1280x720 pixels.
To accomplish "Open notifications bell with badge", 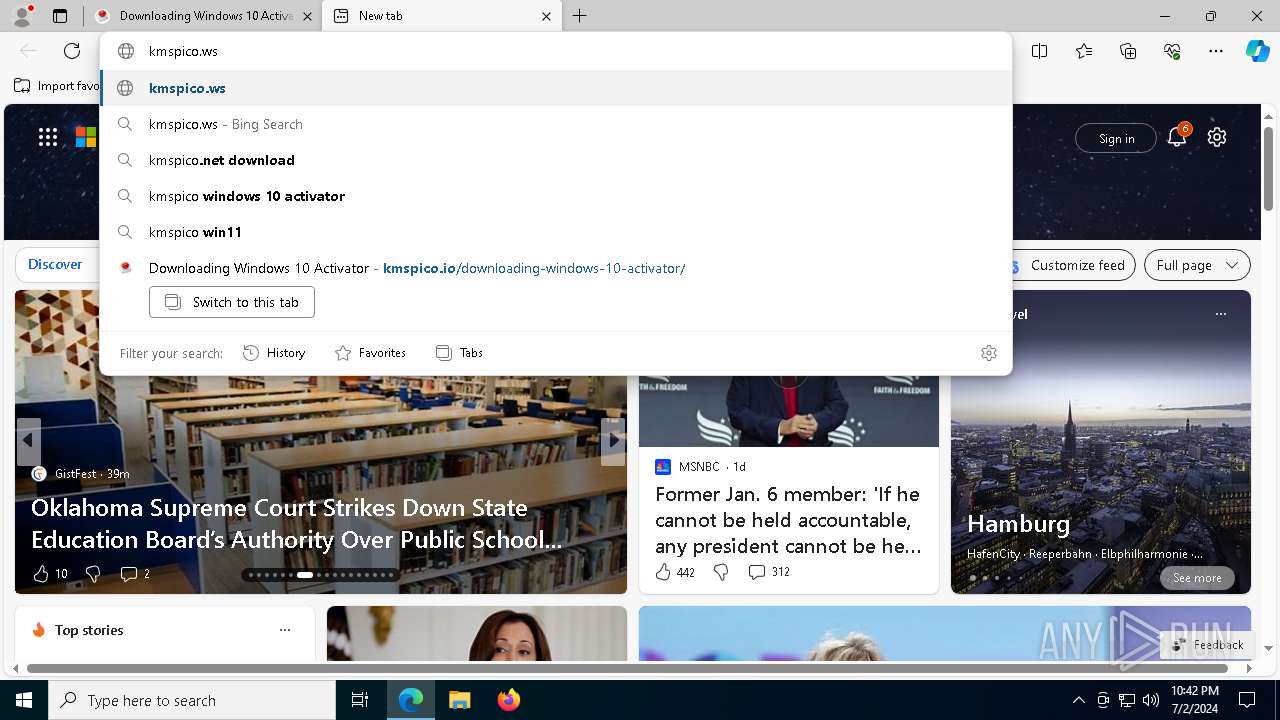I will 1177,138.
